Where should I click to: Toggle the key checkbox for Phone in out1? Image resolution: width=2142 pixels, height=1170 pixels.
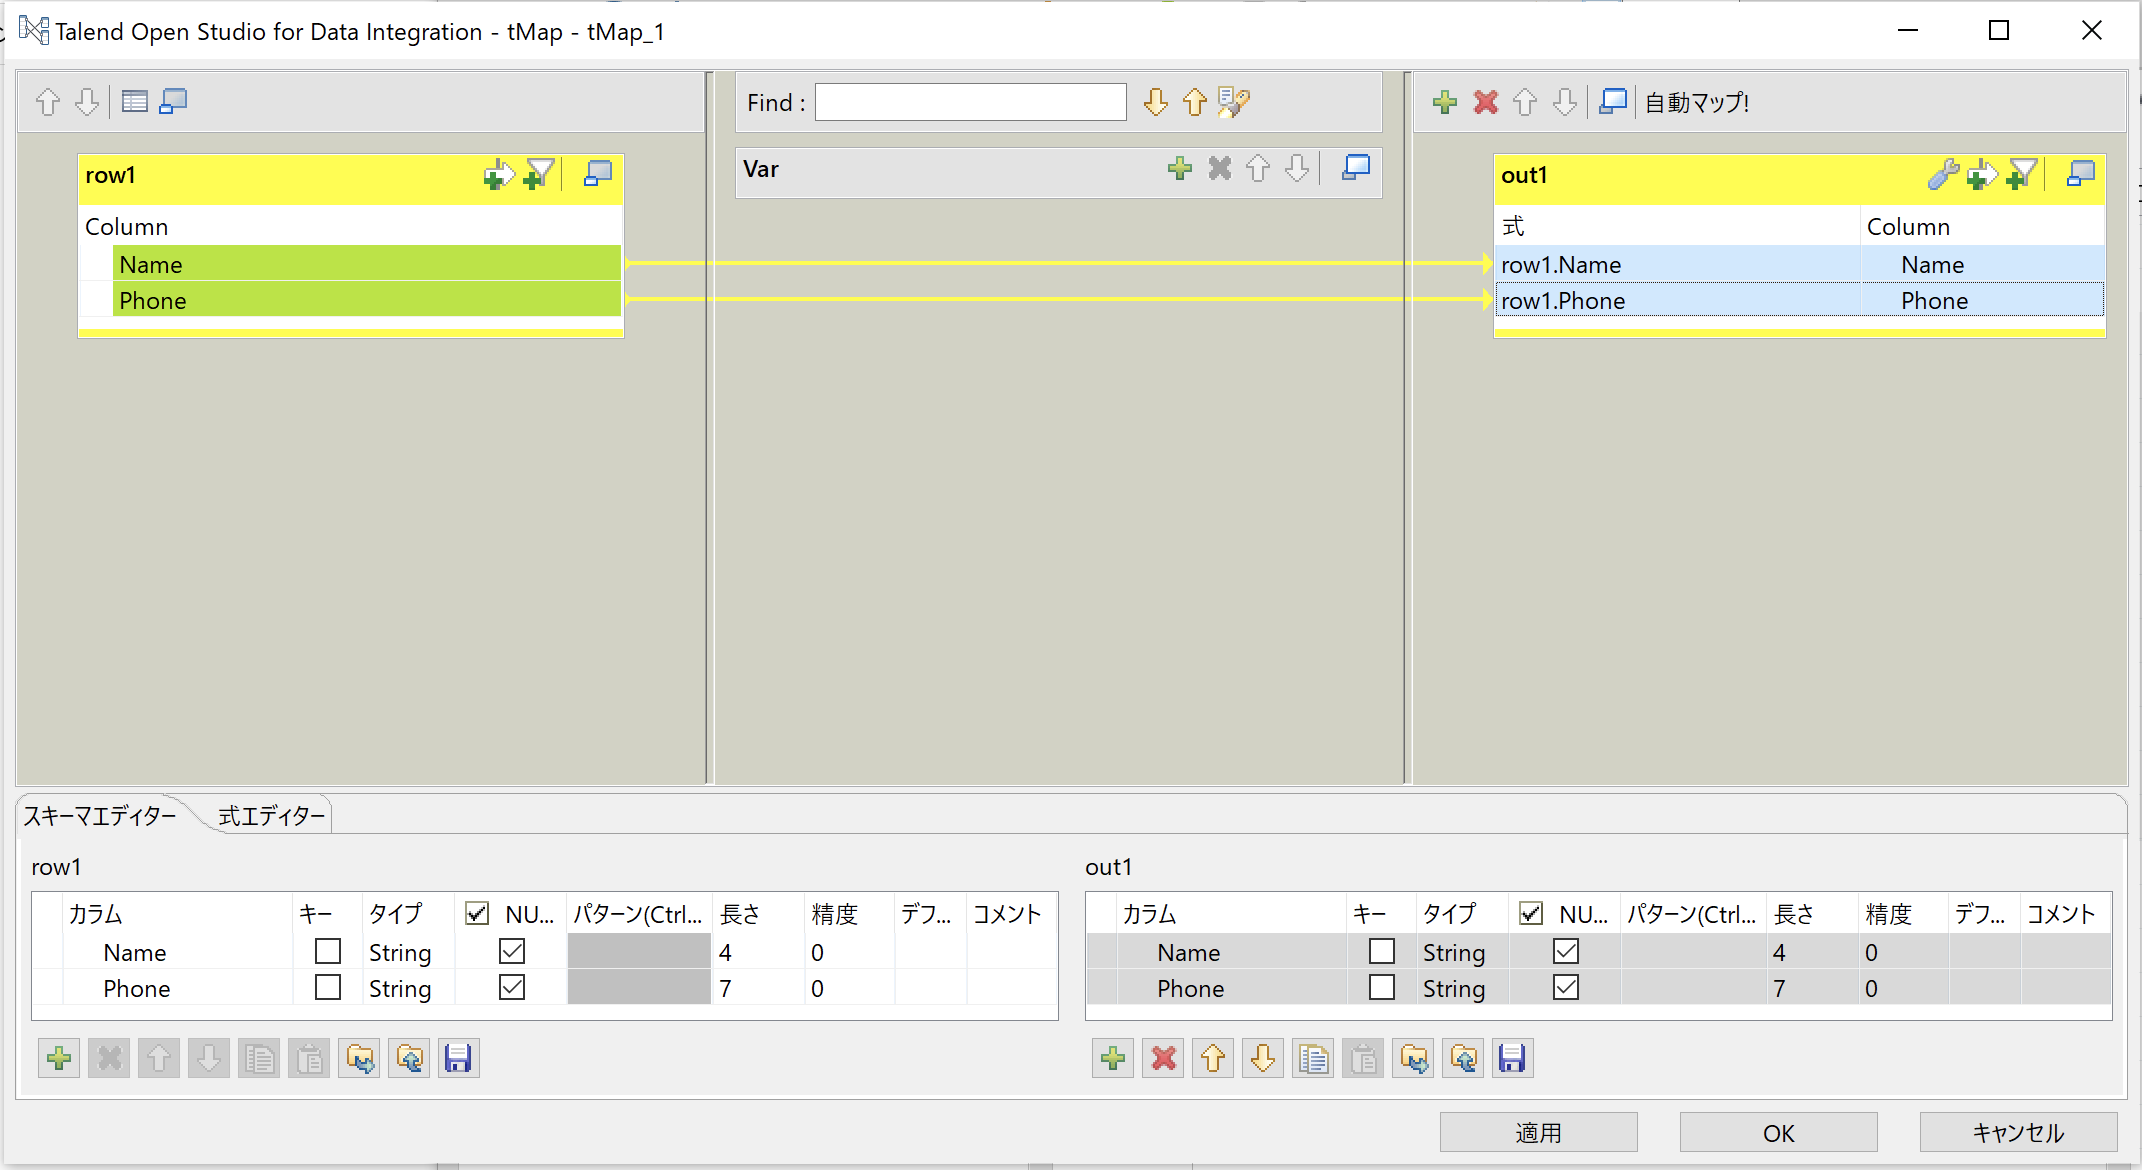coord(1381,987)
